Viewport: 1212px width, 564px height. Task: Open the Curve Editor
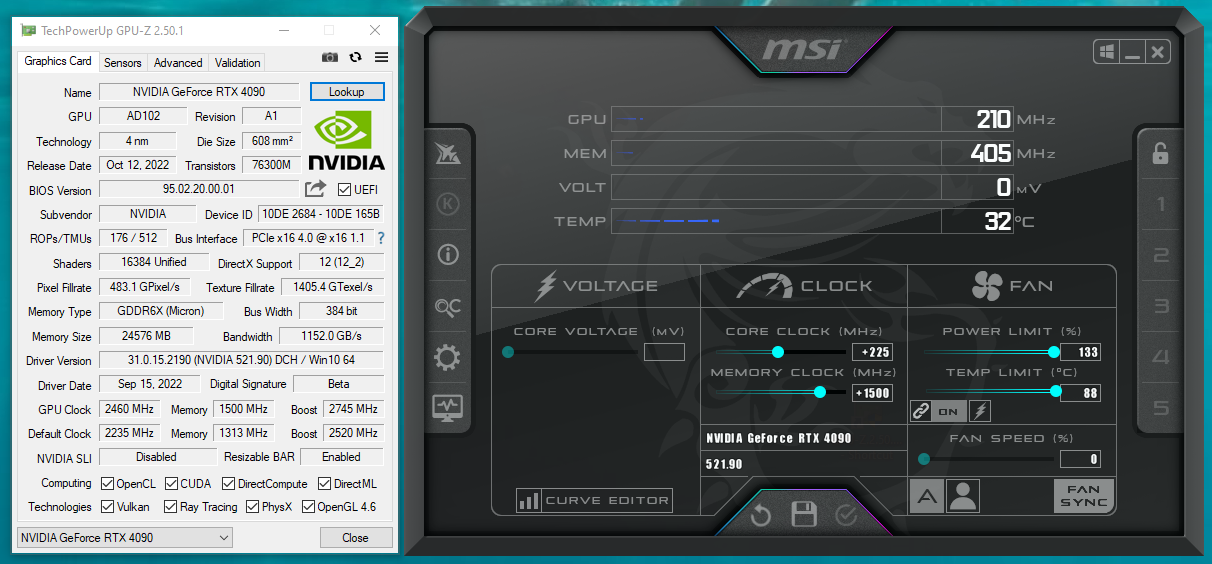(594, 500)
